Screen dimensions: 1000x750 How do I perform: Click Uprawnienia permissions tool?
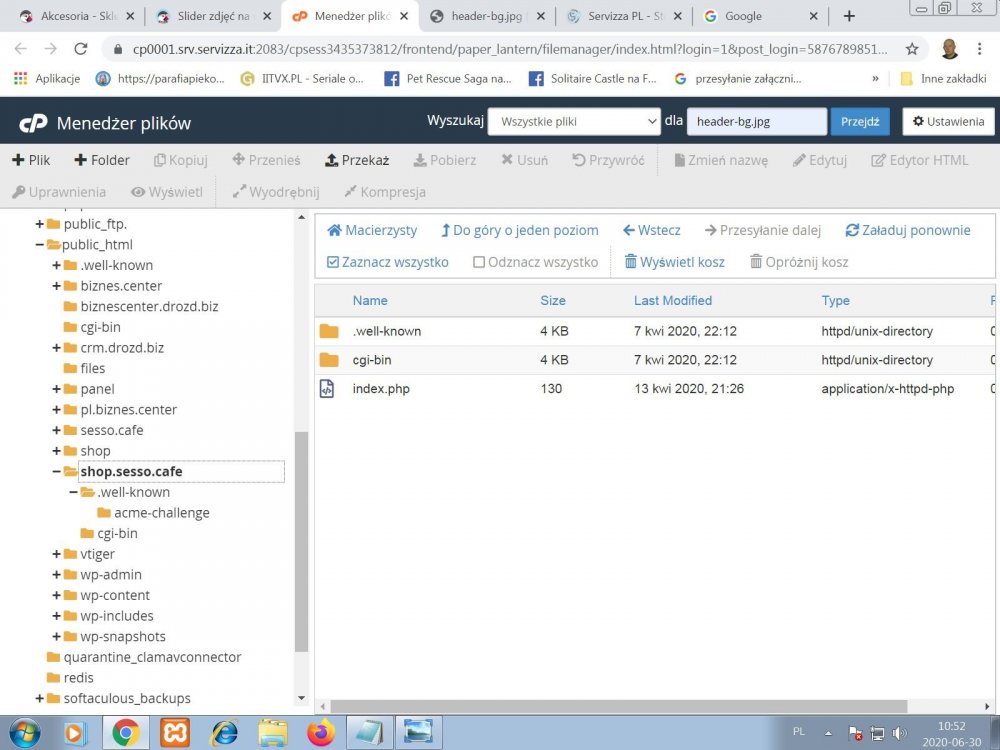click(x=59, y=192)
